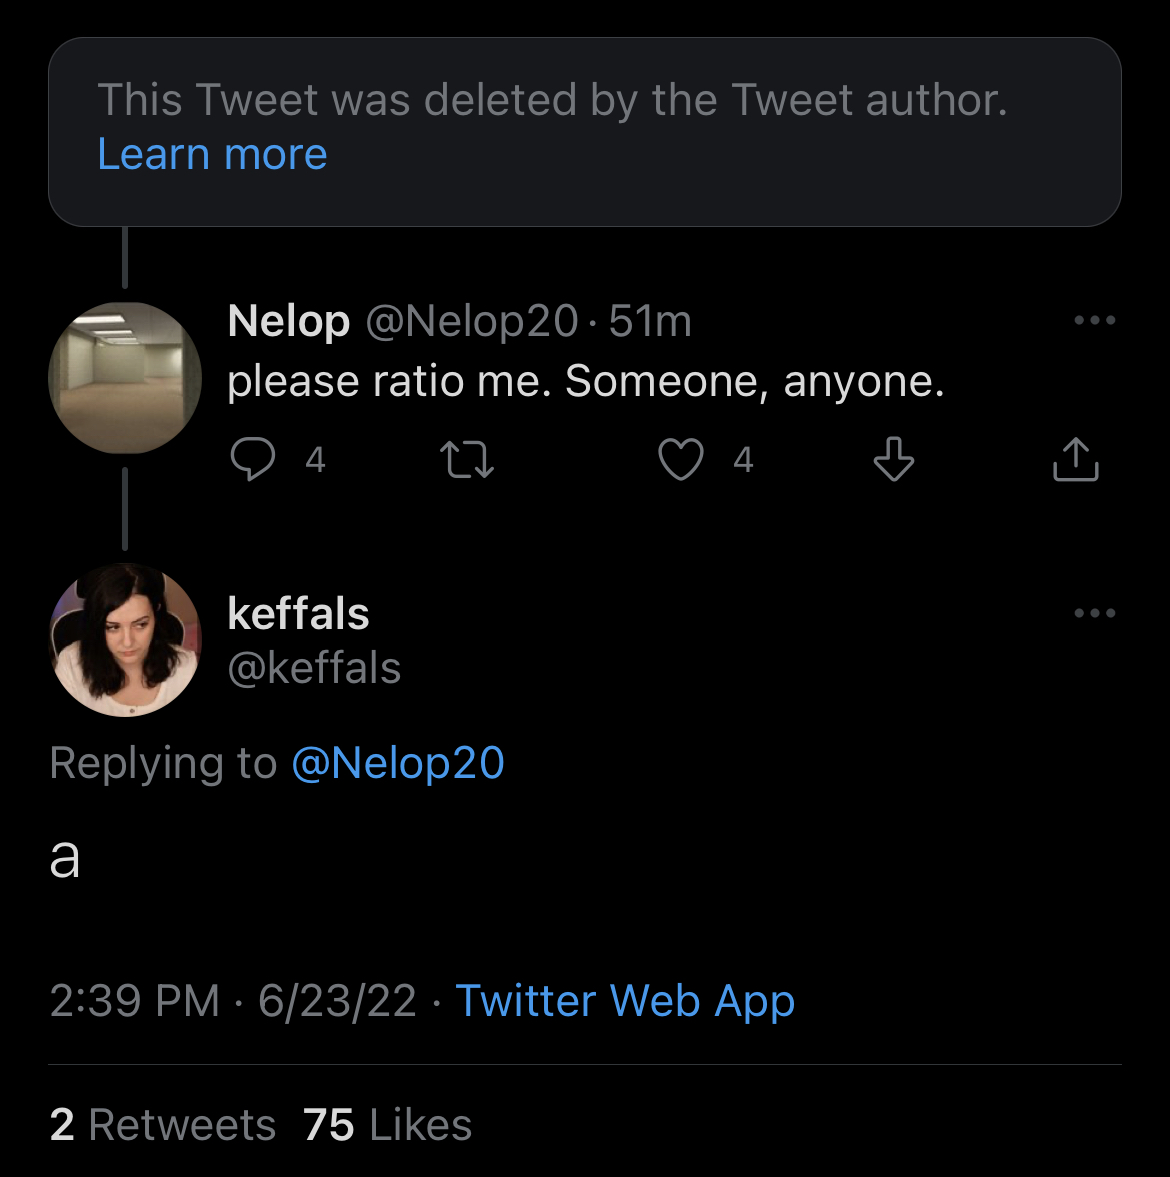Click the Learn more link
Screen dimensions: 1170x1177
point(212,154)
